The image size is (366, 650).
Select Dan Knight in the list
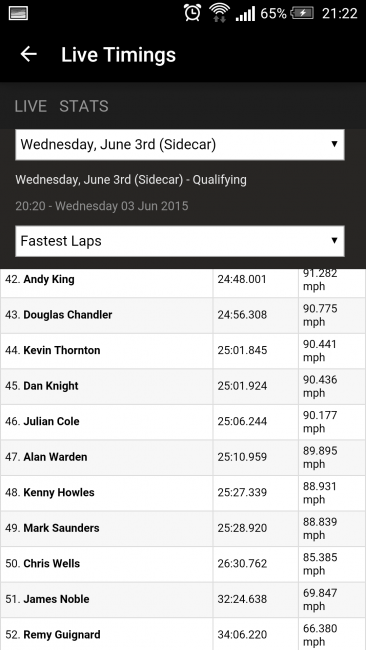coord(51,386)
